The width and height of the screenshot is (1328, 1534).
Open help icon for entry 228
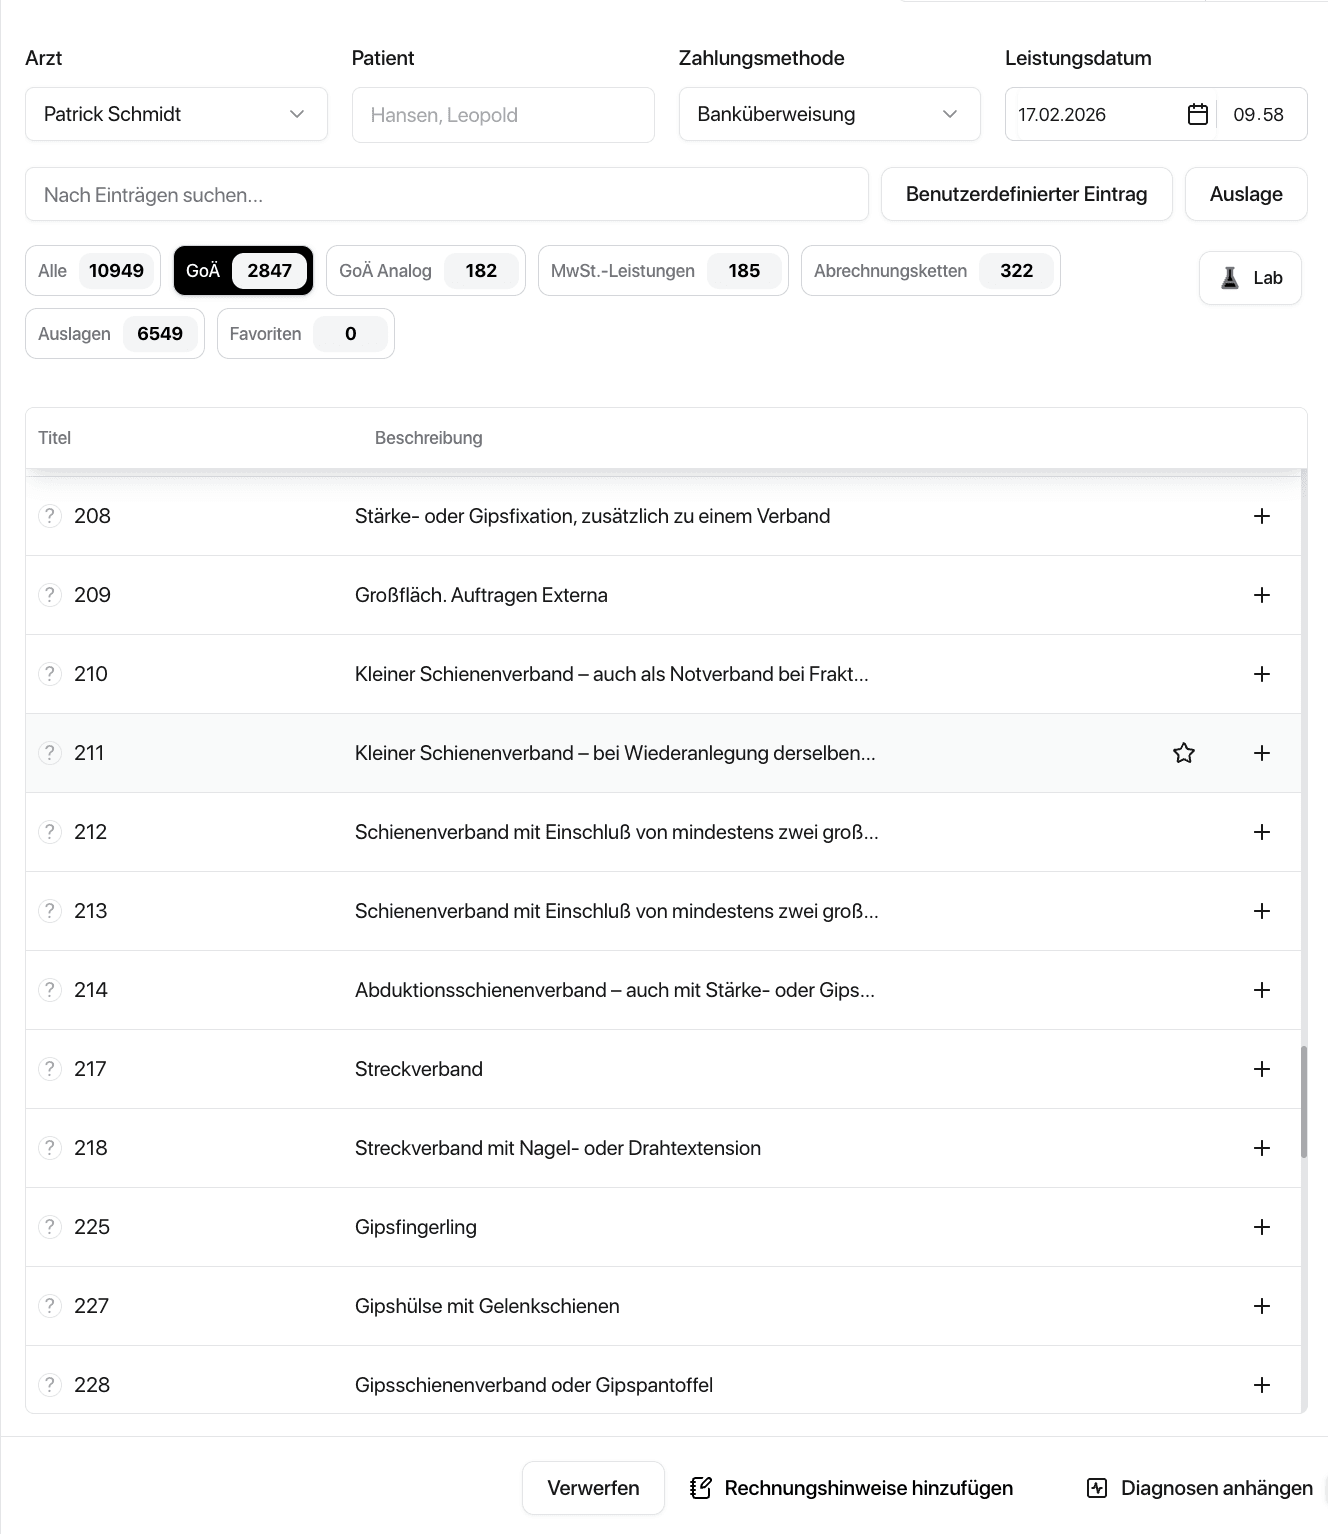pos(50,1385)
